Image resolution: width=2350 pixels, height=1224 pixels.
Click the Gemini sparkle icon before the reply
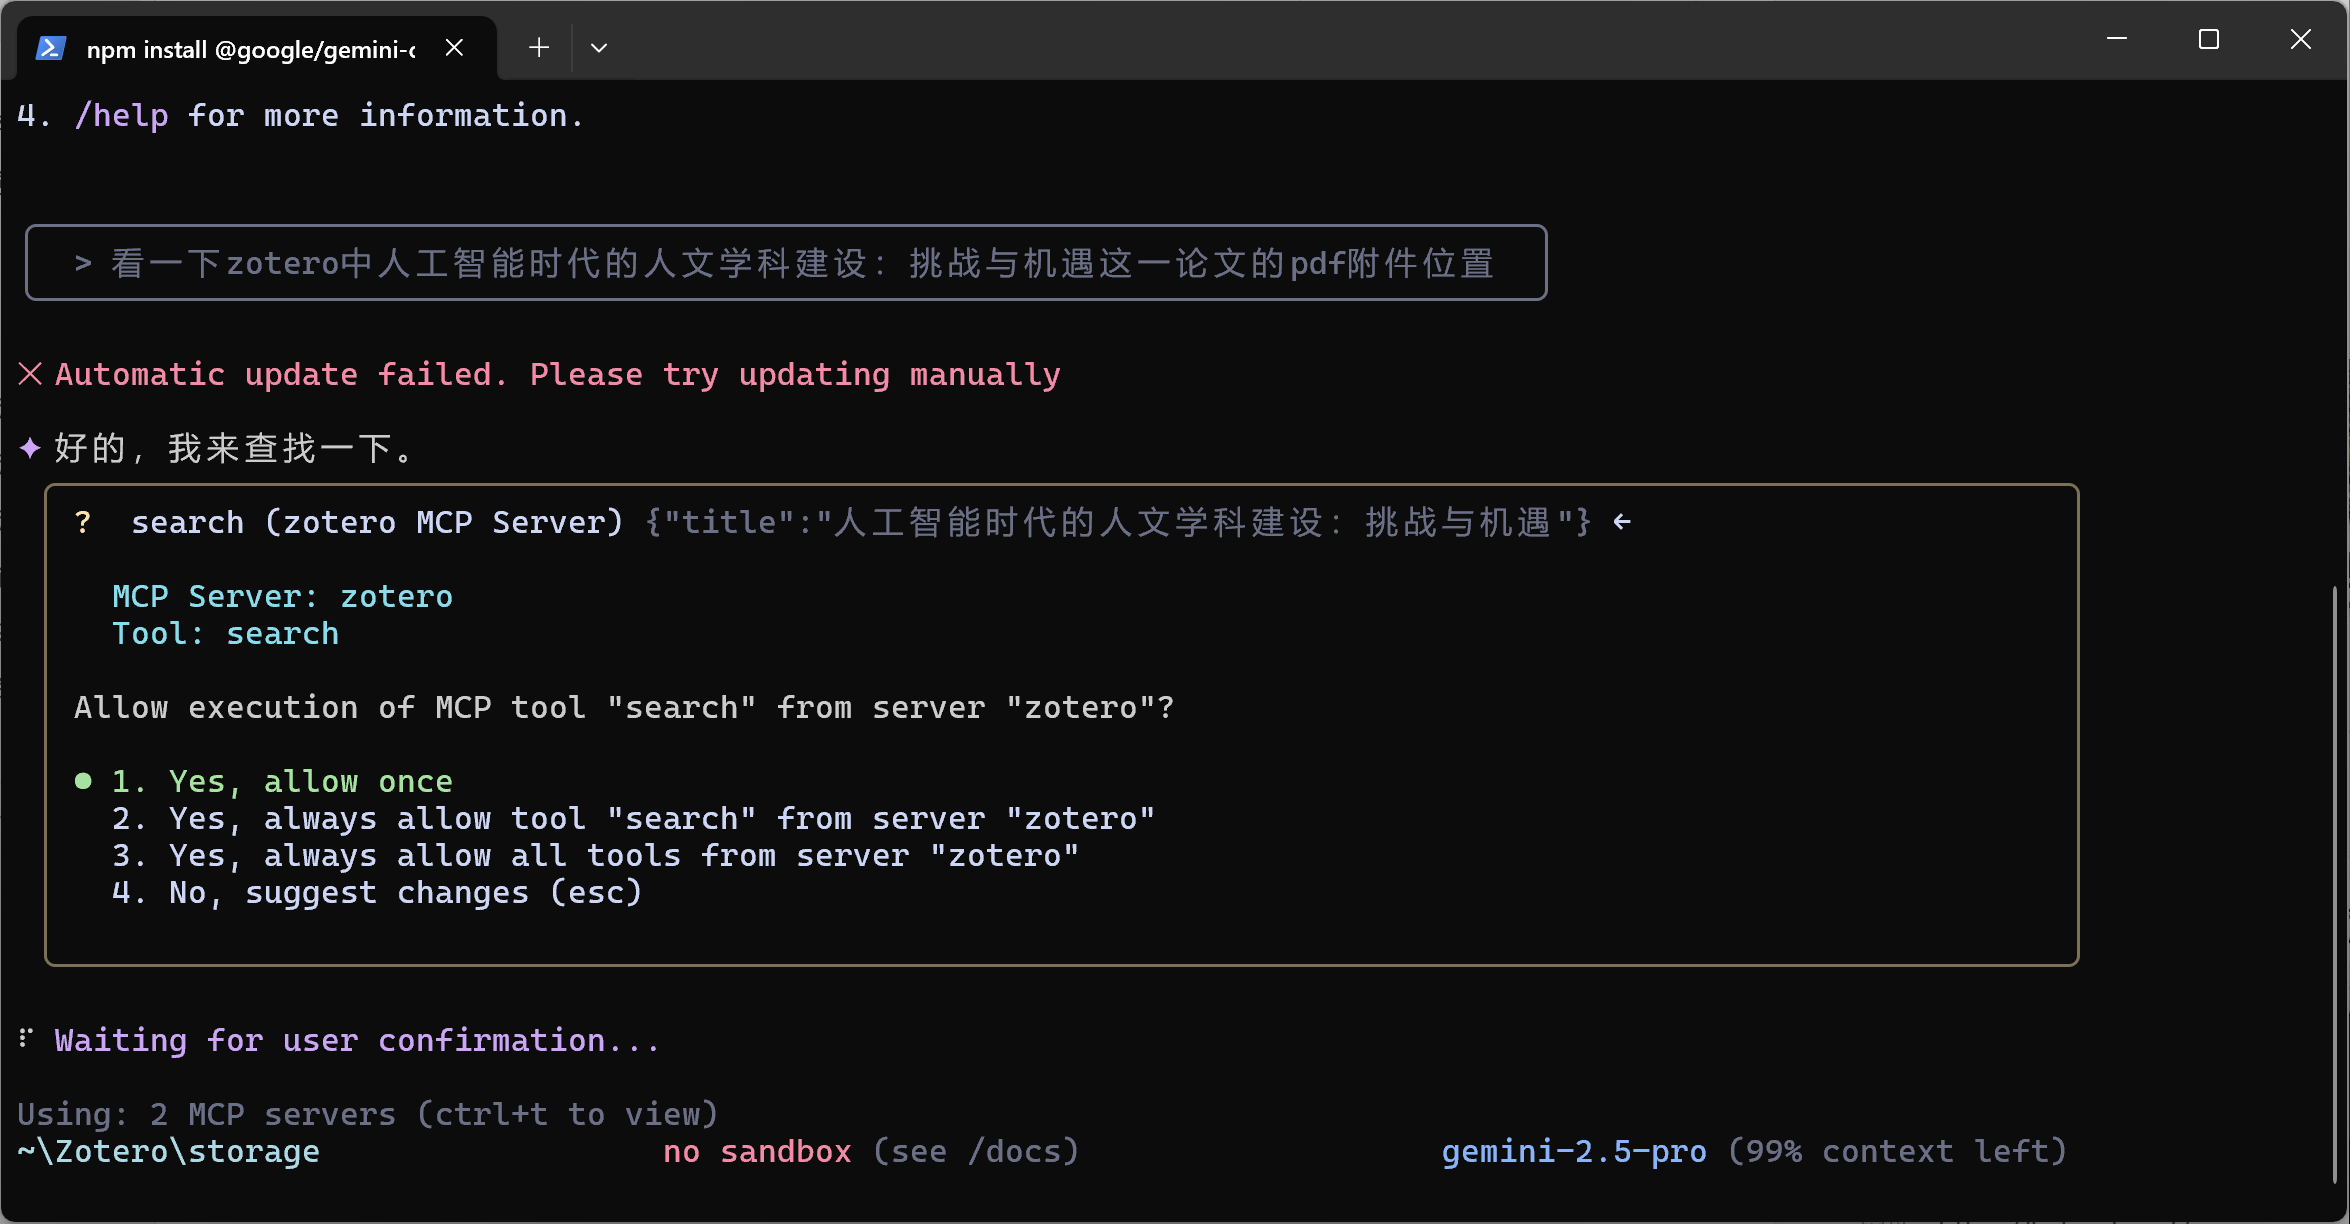click(x=29, y=447)
